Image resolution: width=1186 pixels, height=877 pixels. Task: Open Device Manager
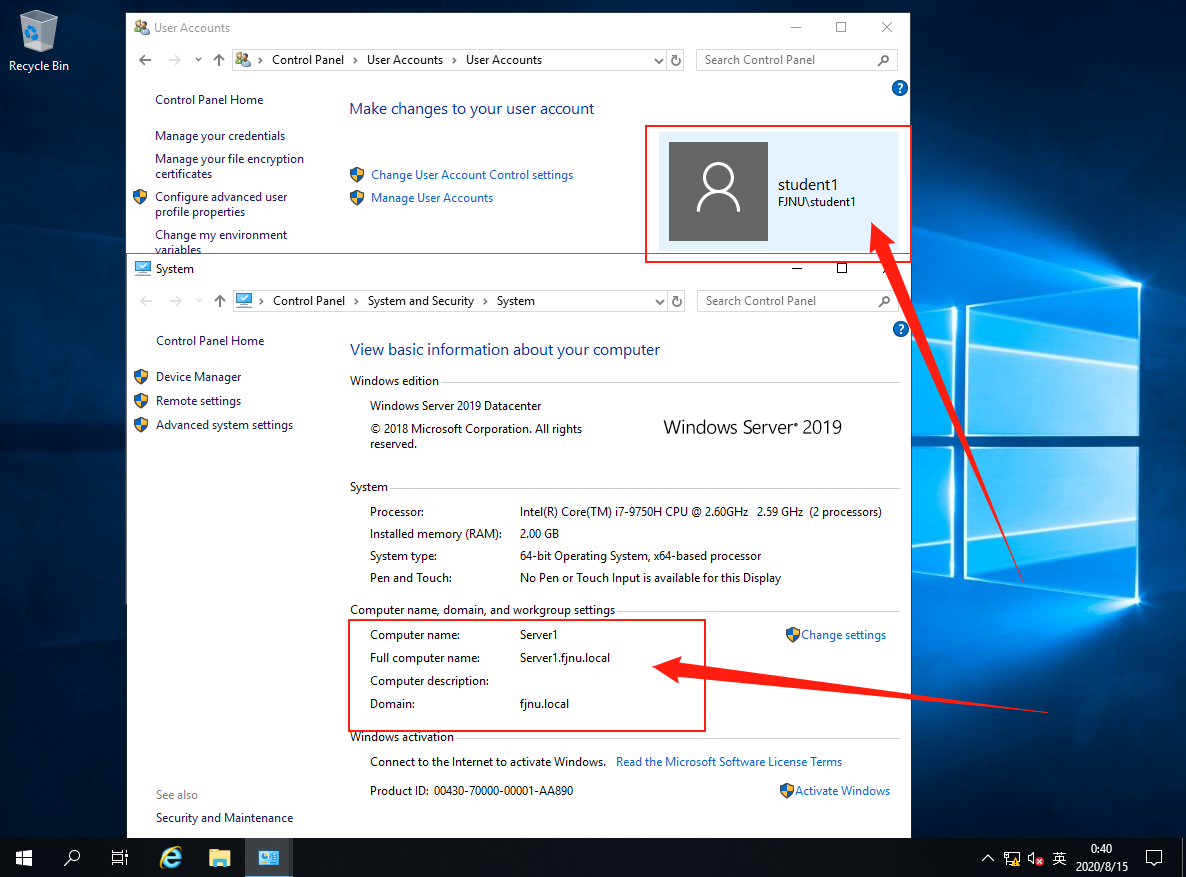tap(198, 377)
